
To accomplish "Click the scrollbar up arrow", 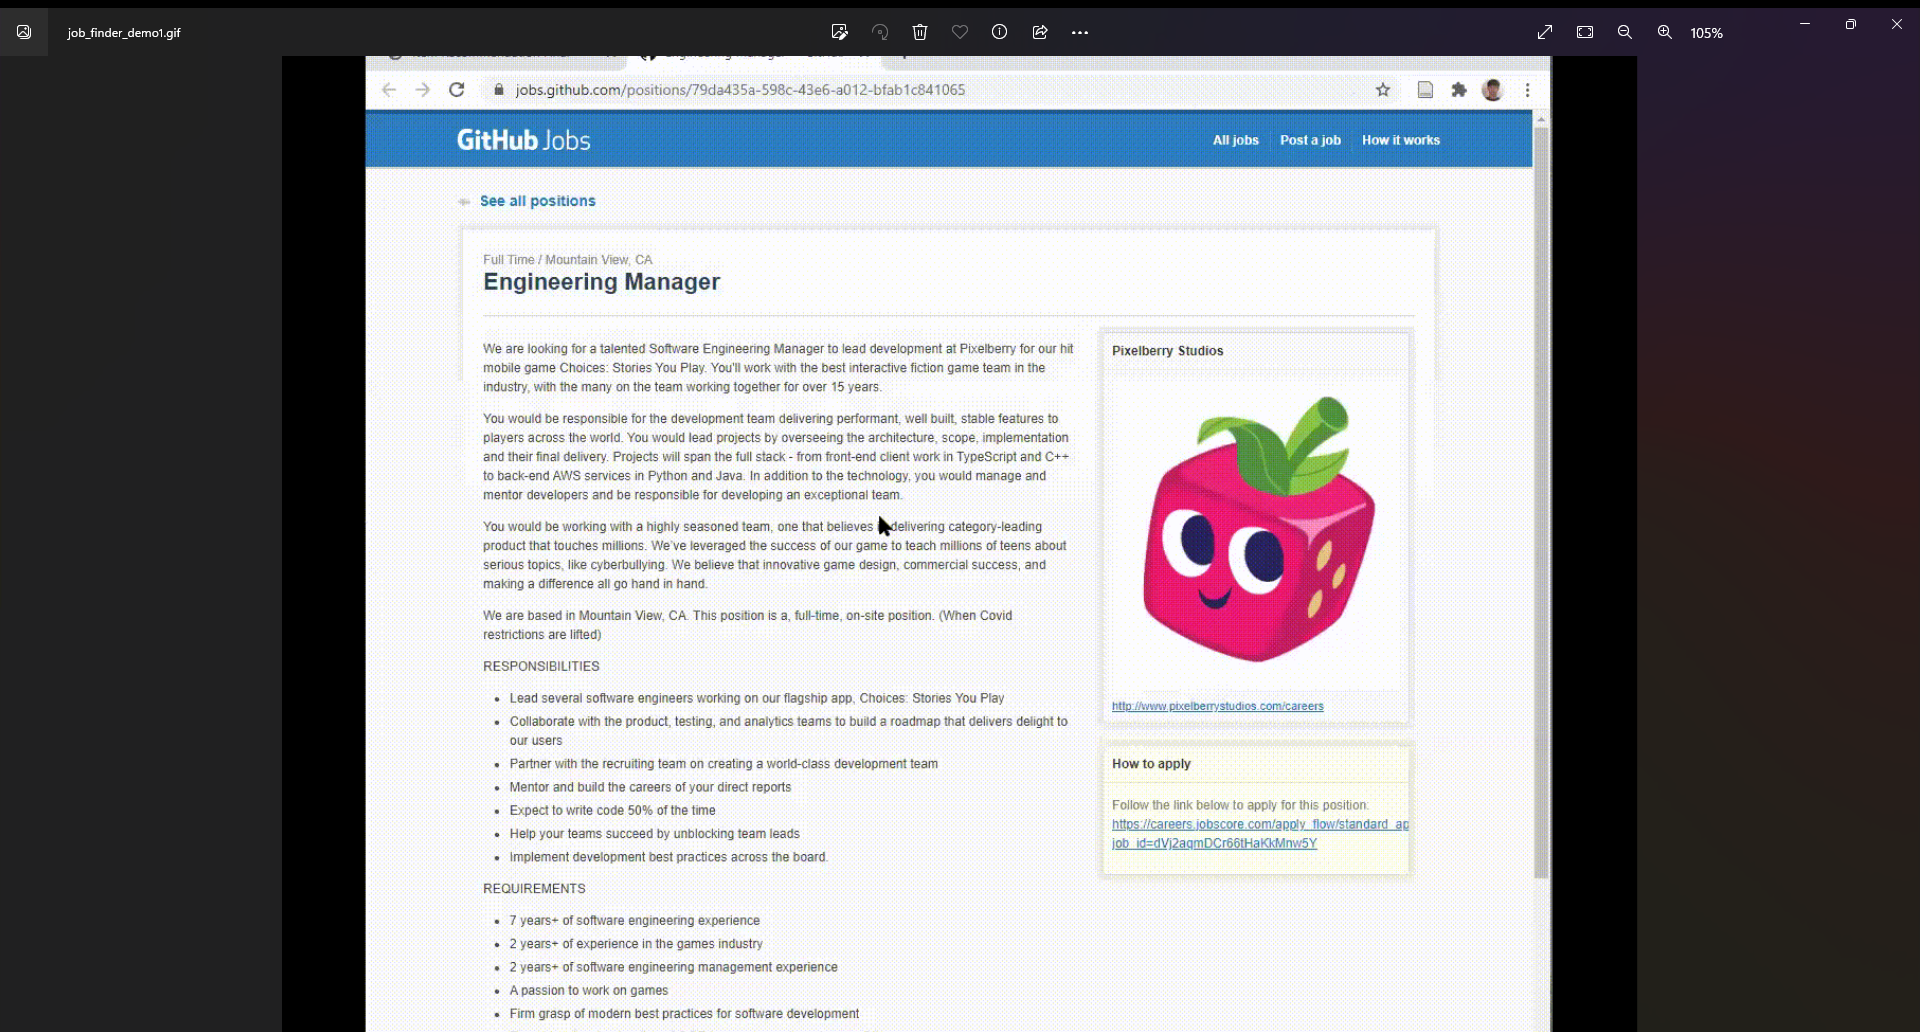I will (x=1541, y=118).
